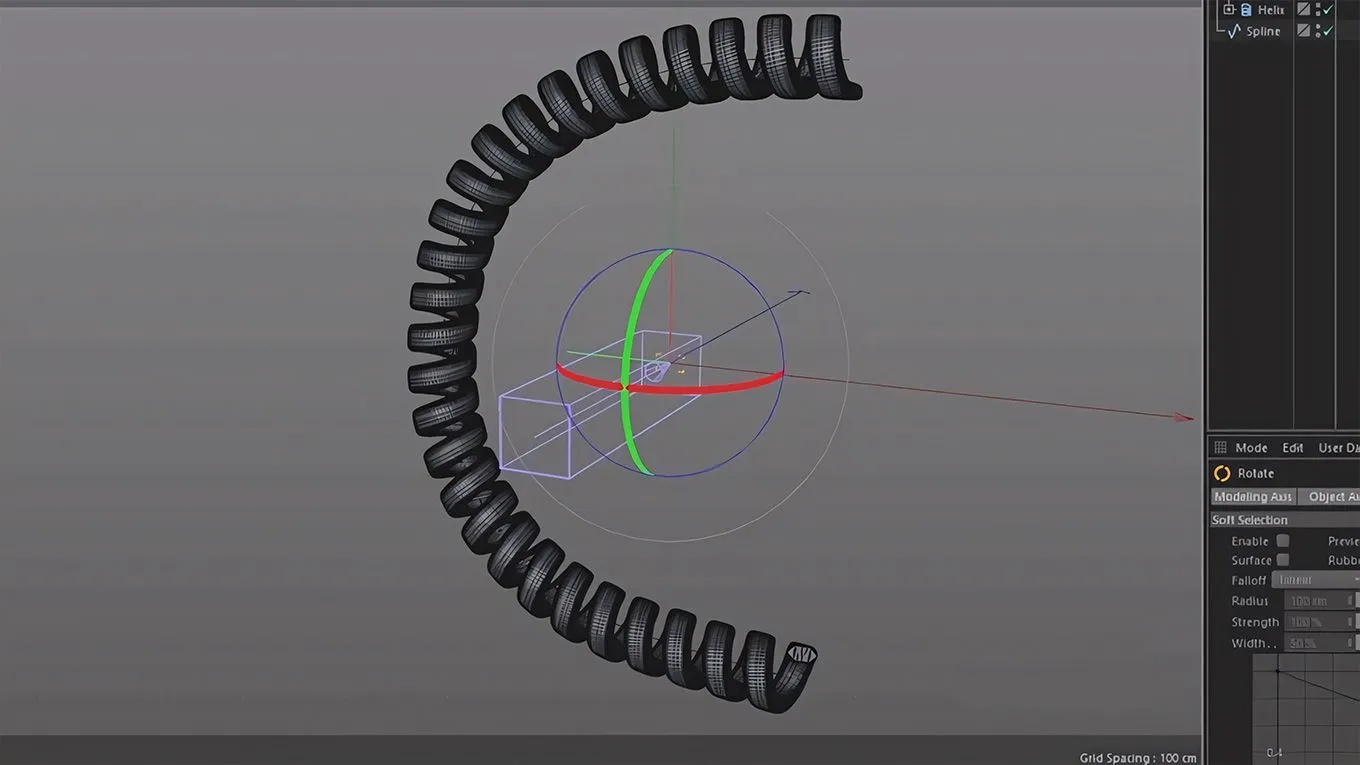Toggle the green checkmark beside Helix
The width and height of the screenshot is (1360, 765).
coord(1326,9)
